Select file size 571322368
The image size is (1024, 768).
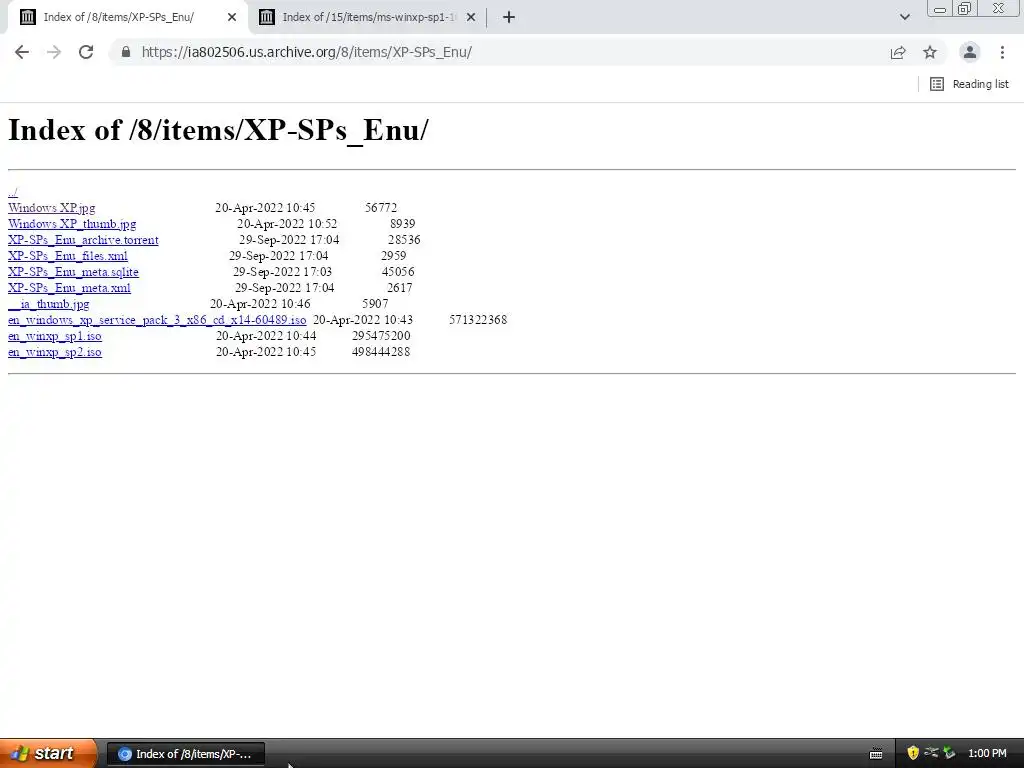(x=478, y=320)
